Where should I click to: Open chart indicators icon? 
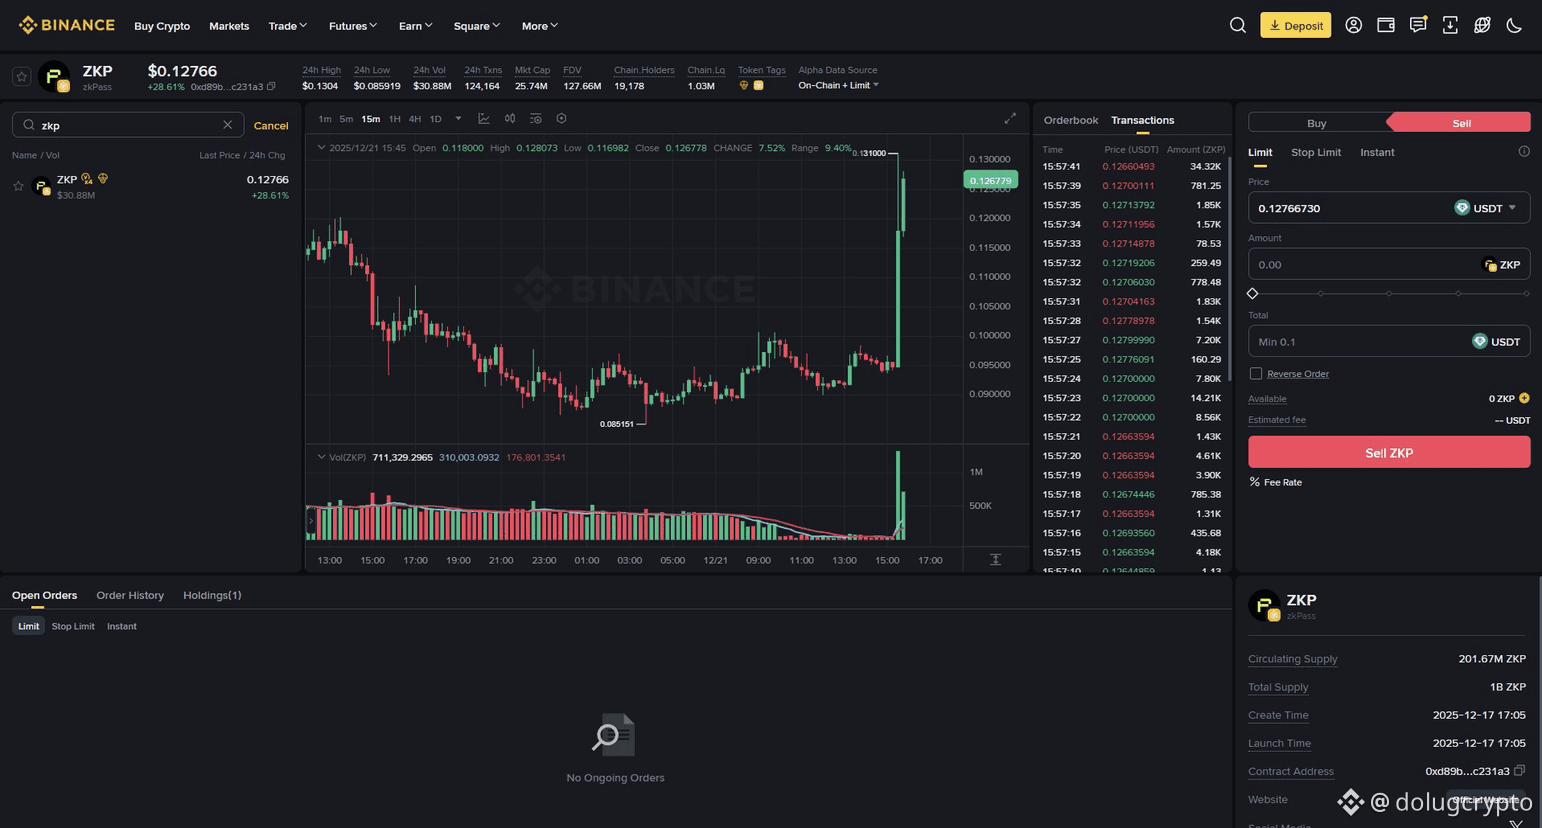coord(536,118)
